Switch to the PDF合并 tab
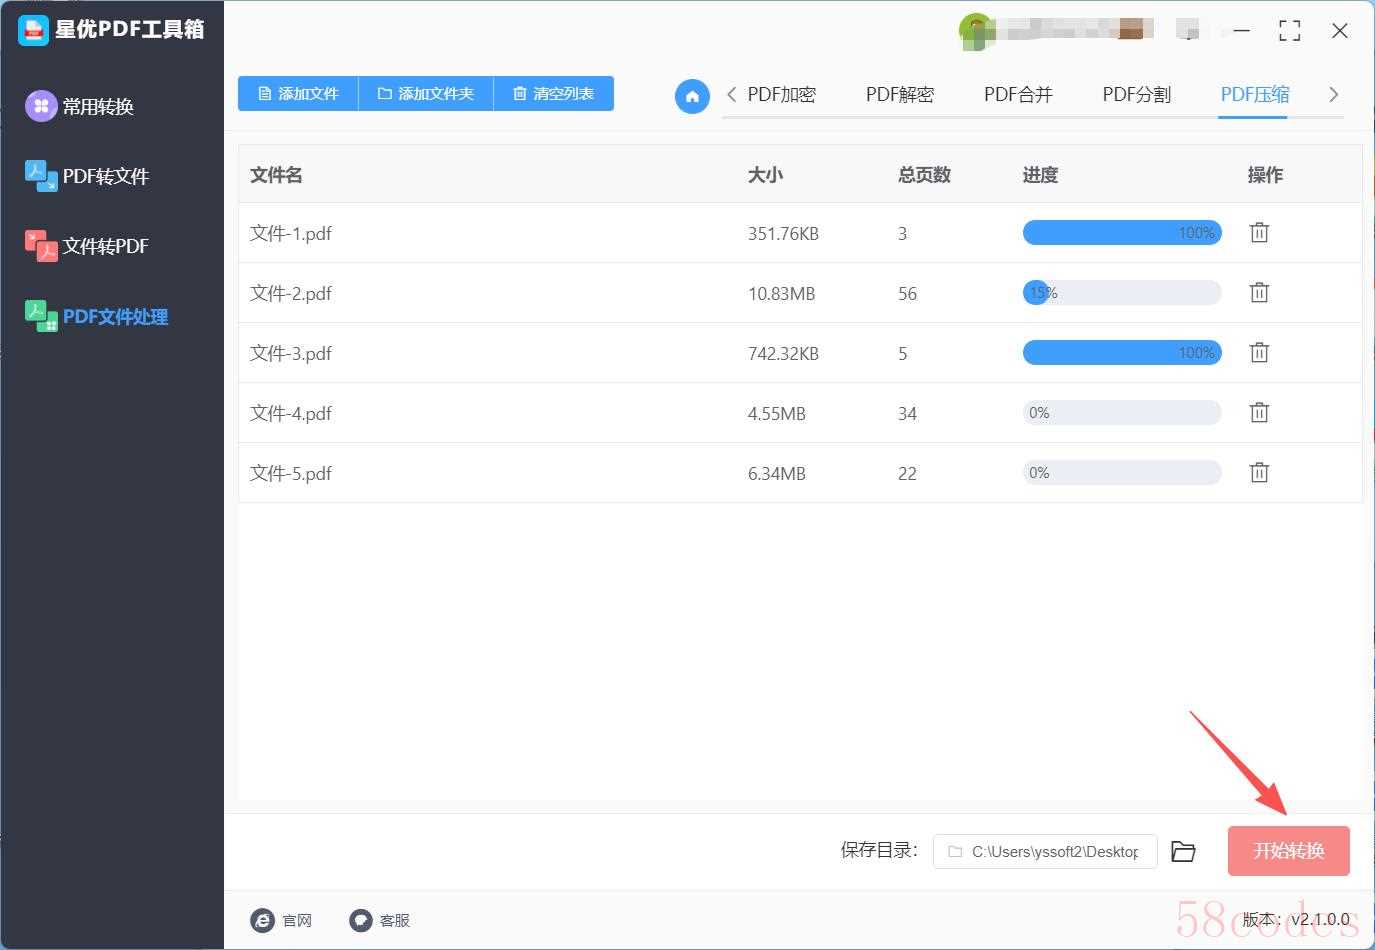This screenshot has height=950, width=1375. pyautogui.click(x=1018, y=94)
